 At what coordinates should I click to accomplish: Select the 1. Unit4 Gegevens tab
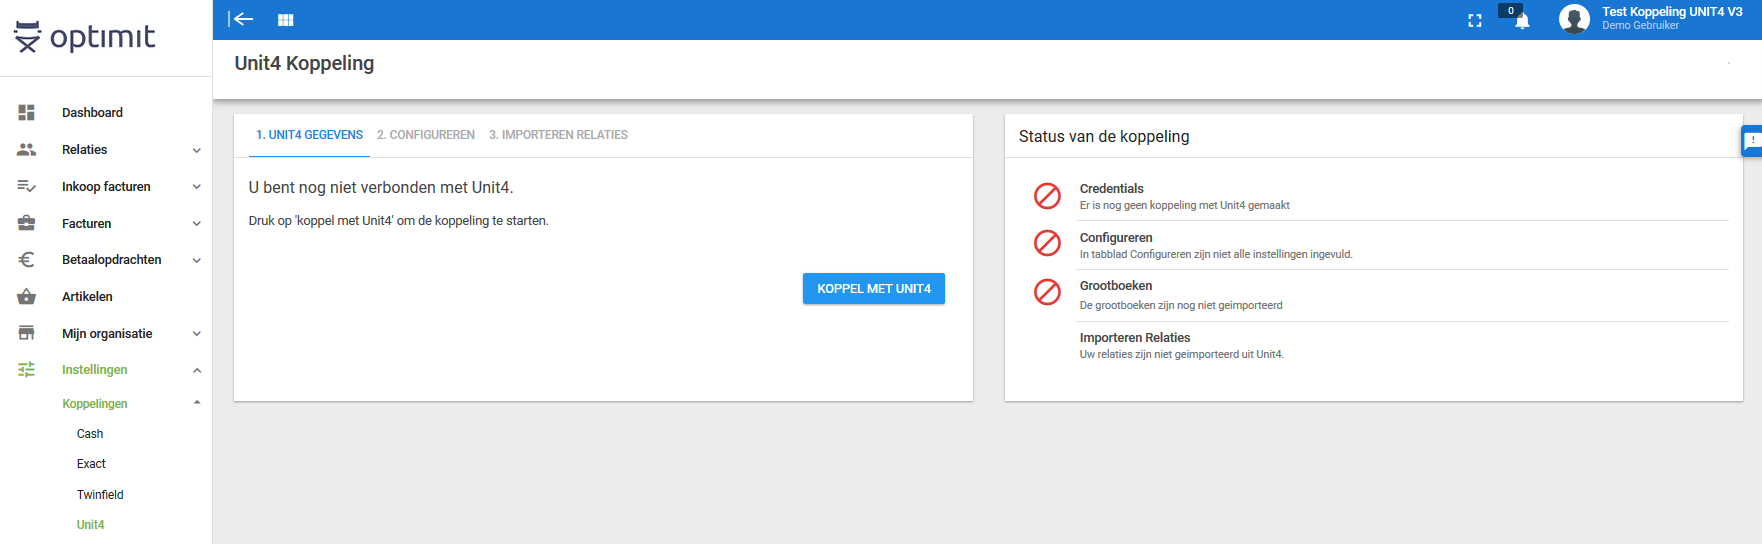point(309,135)
